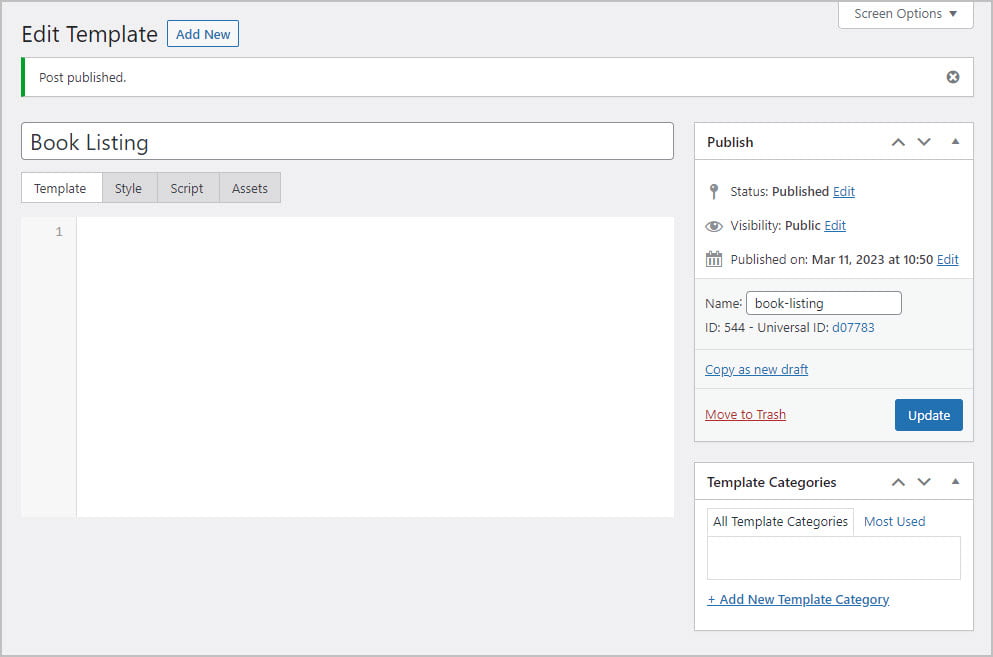Edit the published date
The image size is (993, 657).
[x=947, y=260]
